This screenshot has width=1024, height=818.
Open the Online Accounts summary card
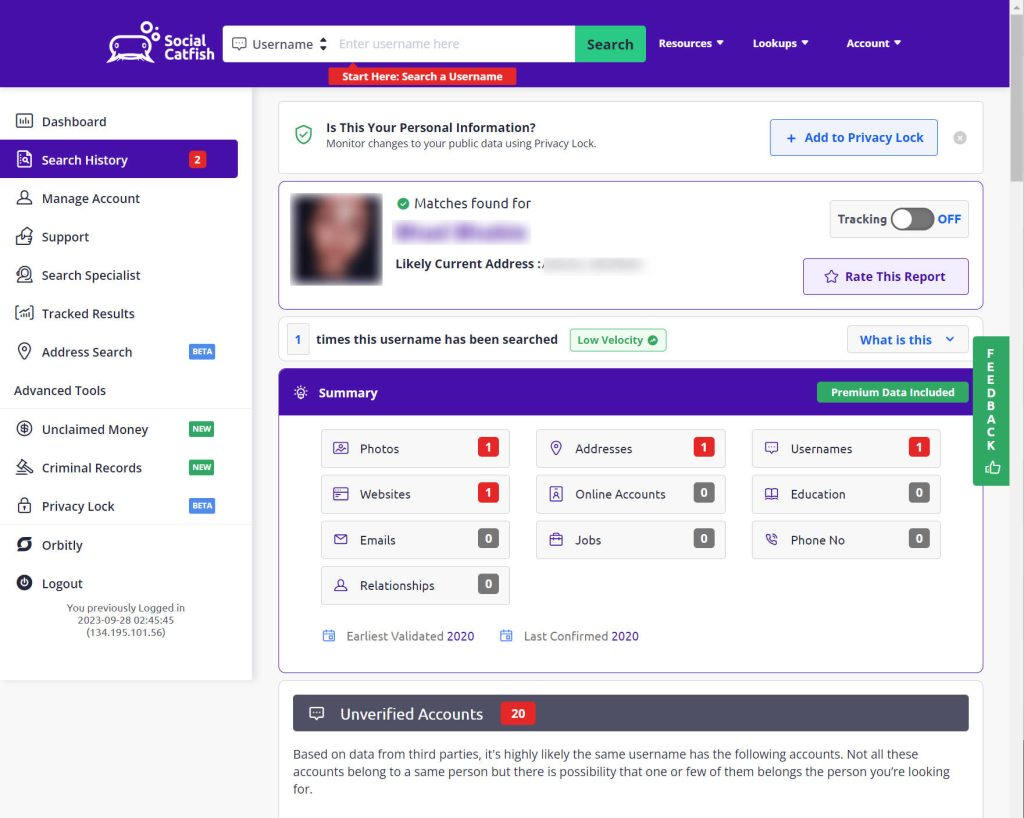tap(630, 494)
